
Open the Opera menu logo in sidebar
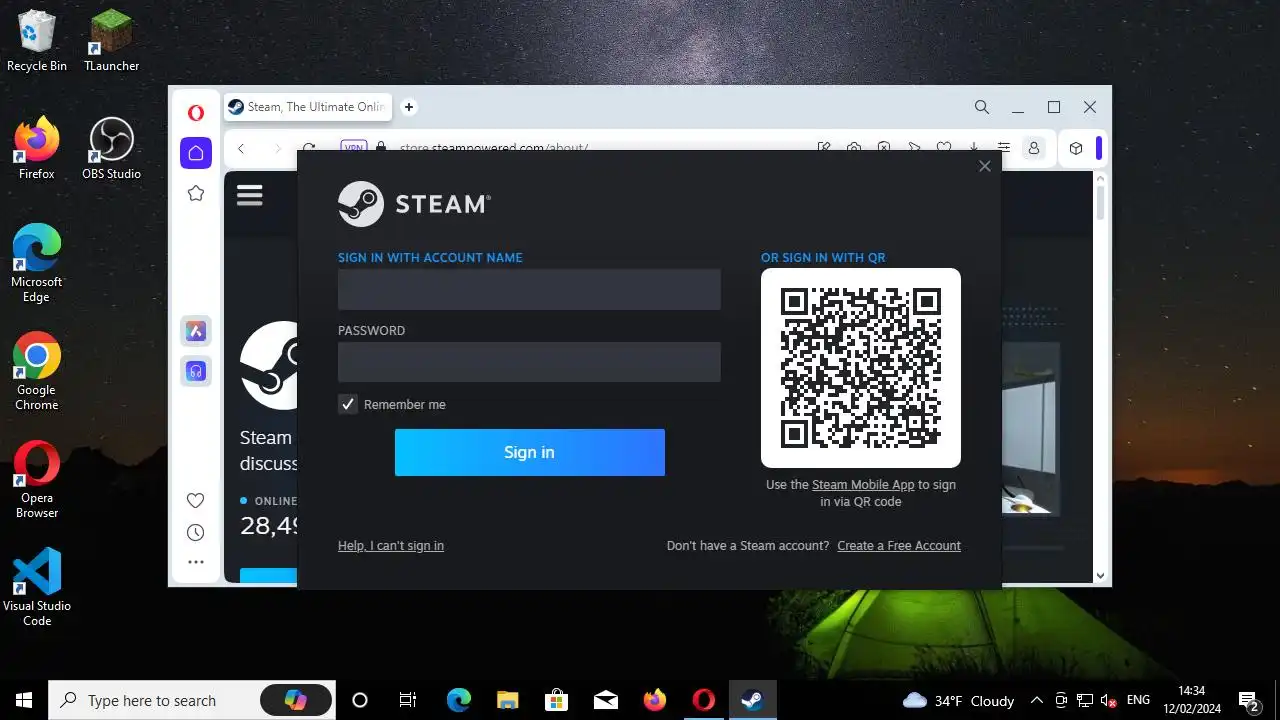coord(196,113)
